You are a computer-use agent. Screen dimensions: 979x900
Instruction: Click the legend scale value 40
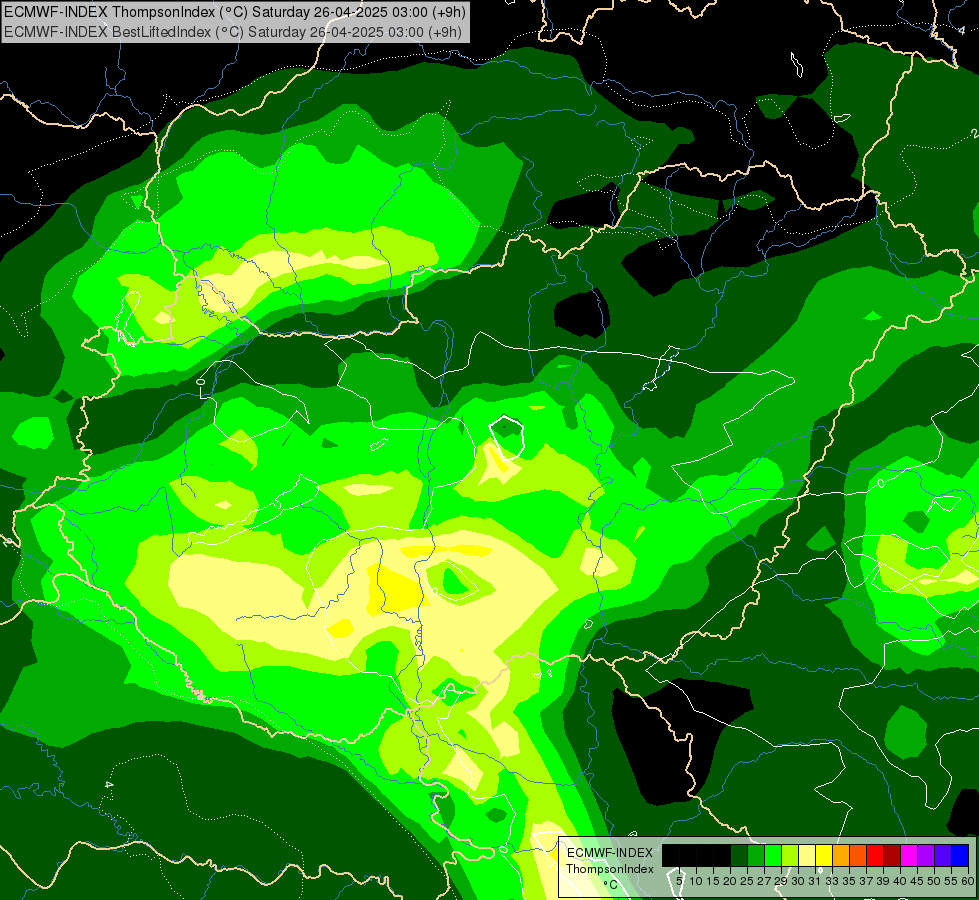click(900, 881)
